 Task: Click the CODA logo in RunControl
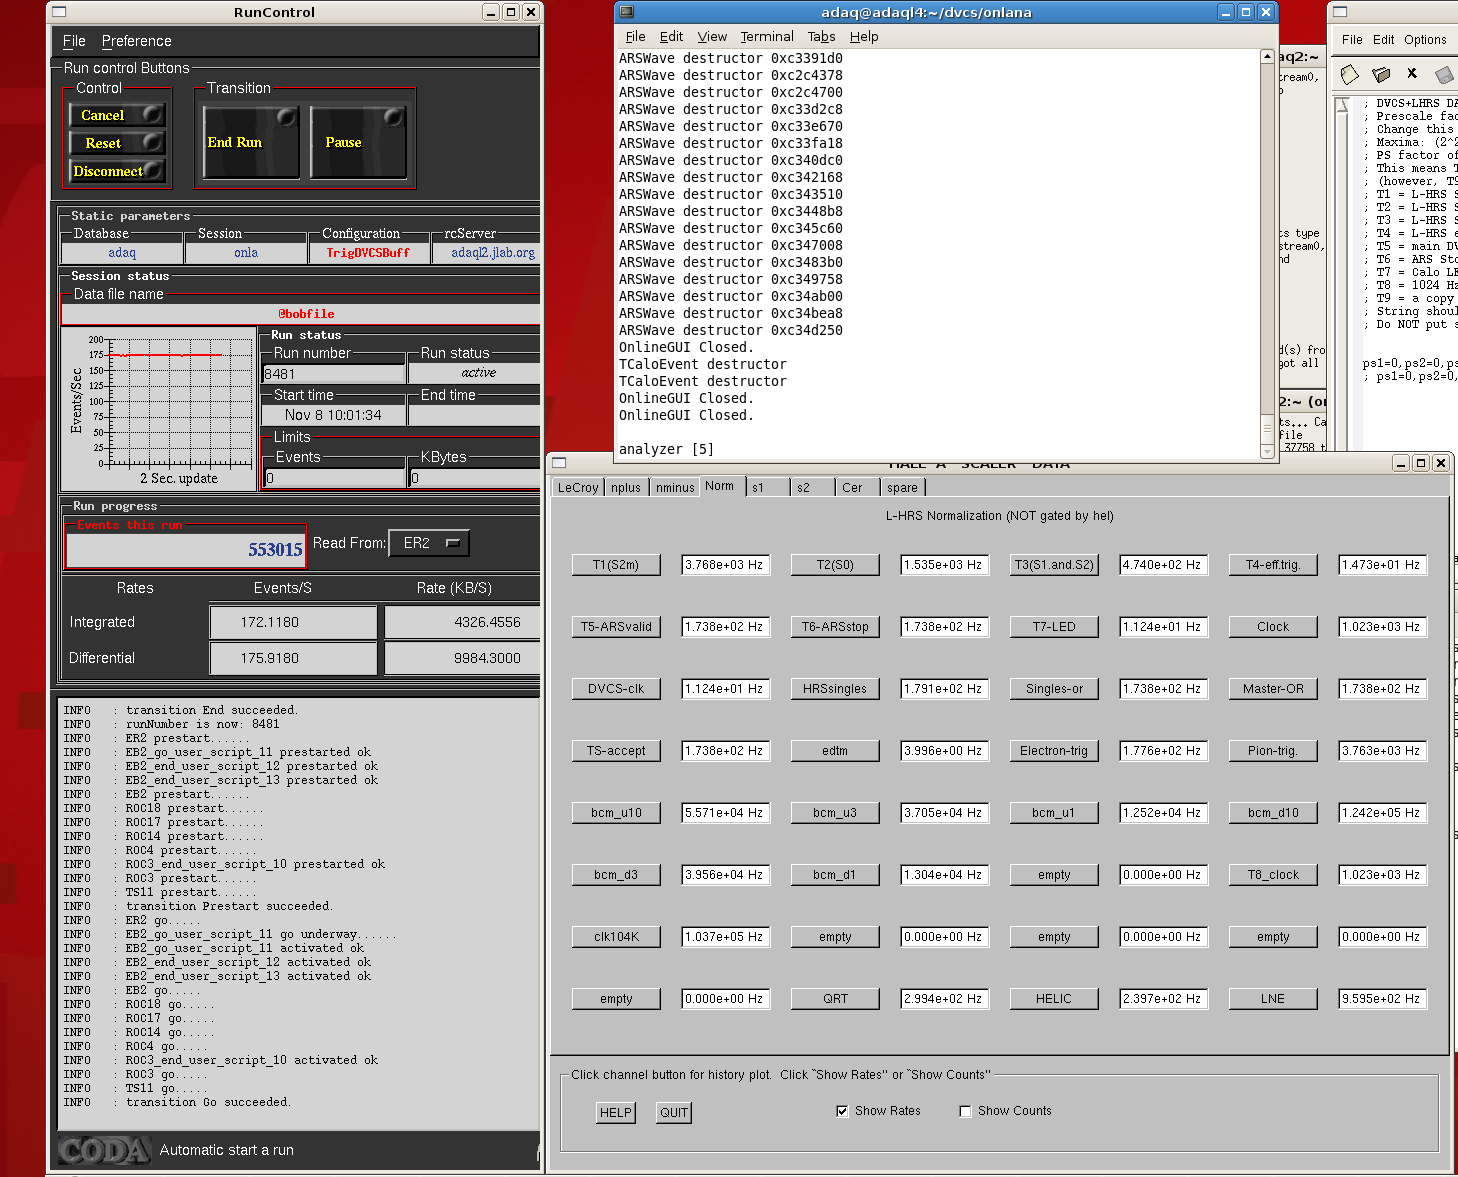click(104, 1150)
